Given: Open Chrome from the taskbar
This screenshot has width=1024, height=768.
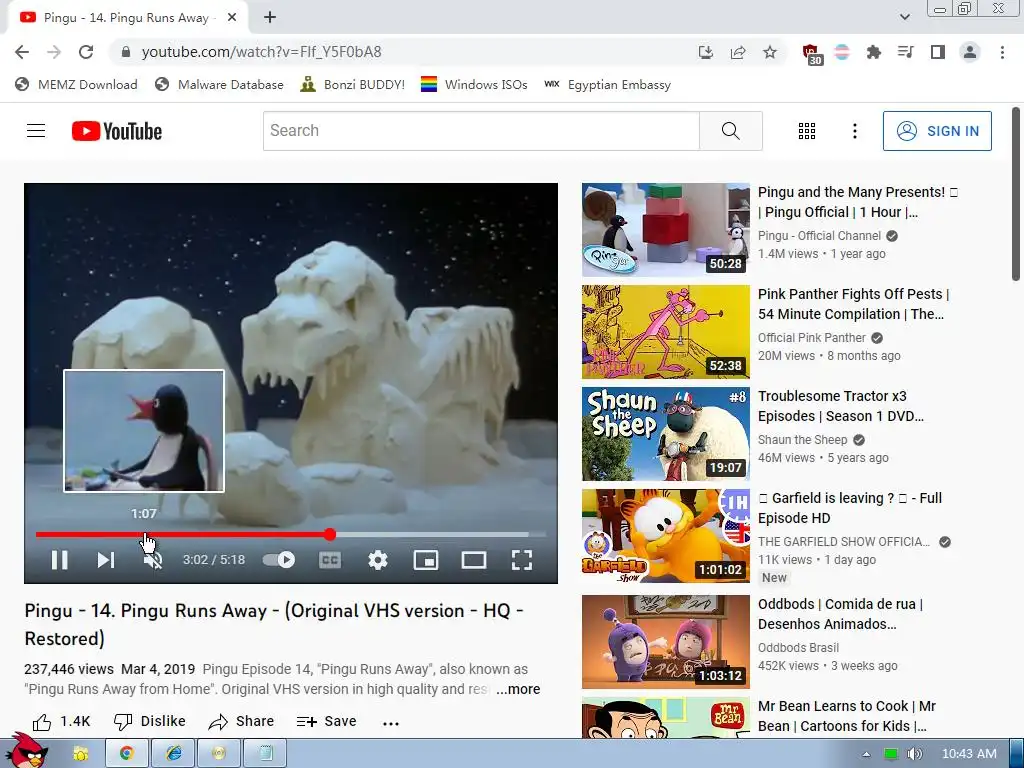Looking at the screenshot, I should click(x=127, y=754).
